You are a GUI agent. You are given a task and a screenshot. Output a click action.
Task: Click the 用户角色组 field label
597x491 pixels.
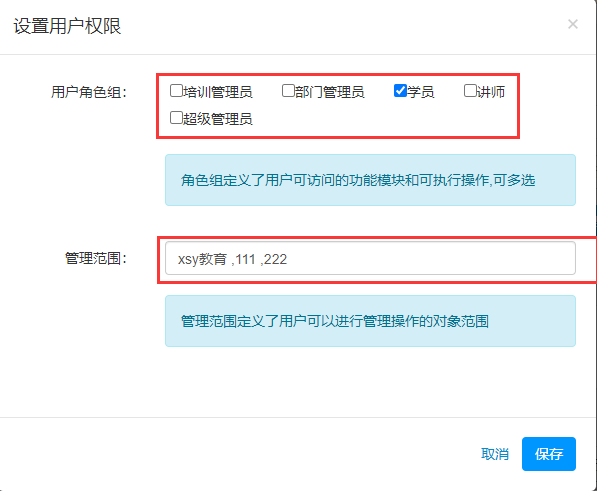[89, 92]
